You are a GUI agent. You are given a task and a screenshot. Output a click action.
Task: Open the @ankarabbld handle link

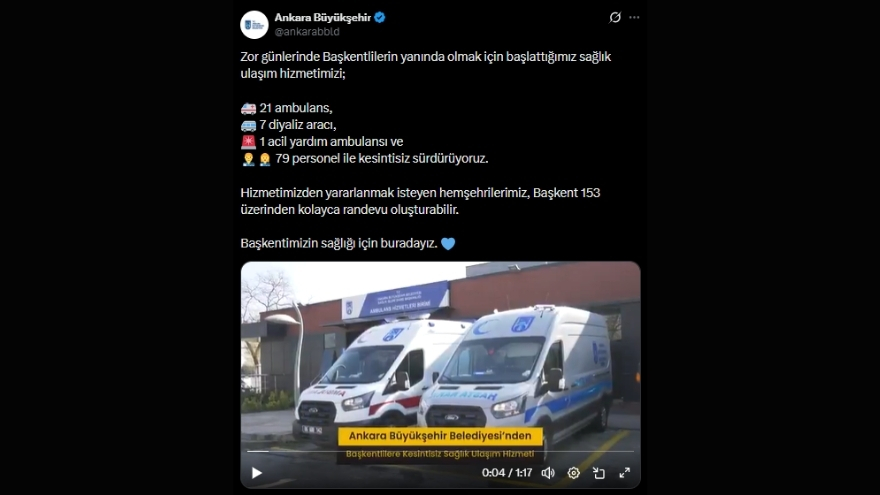(x=307, y=32)
